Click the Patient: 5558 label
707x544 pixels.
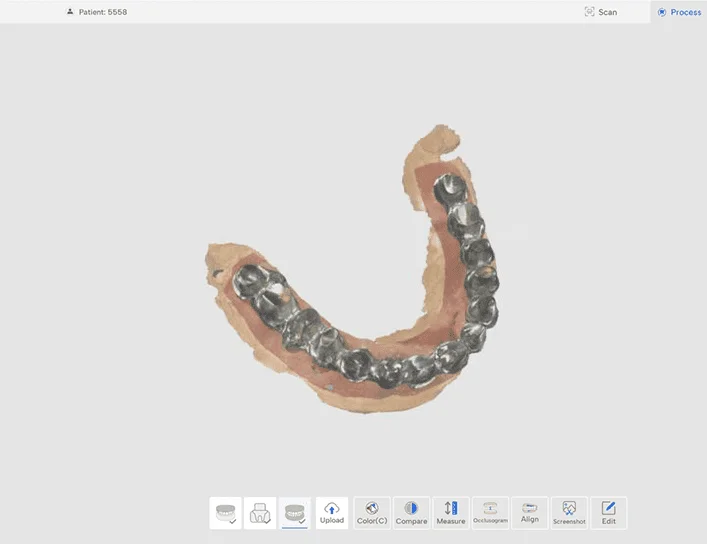click(x=103, y=12)
